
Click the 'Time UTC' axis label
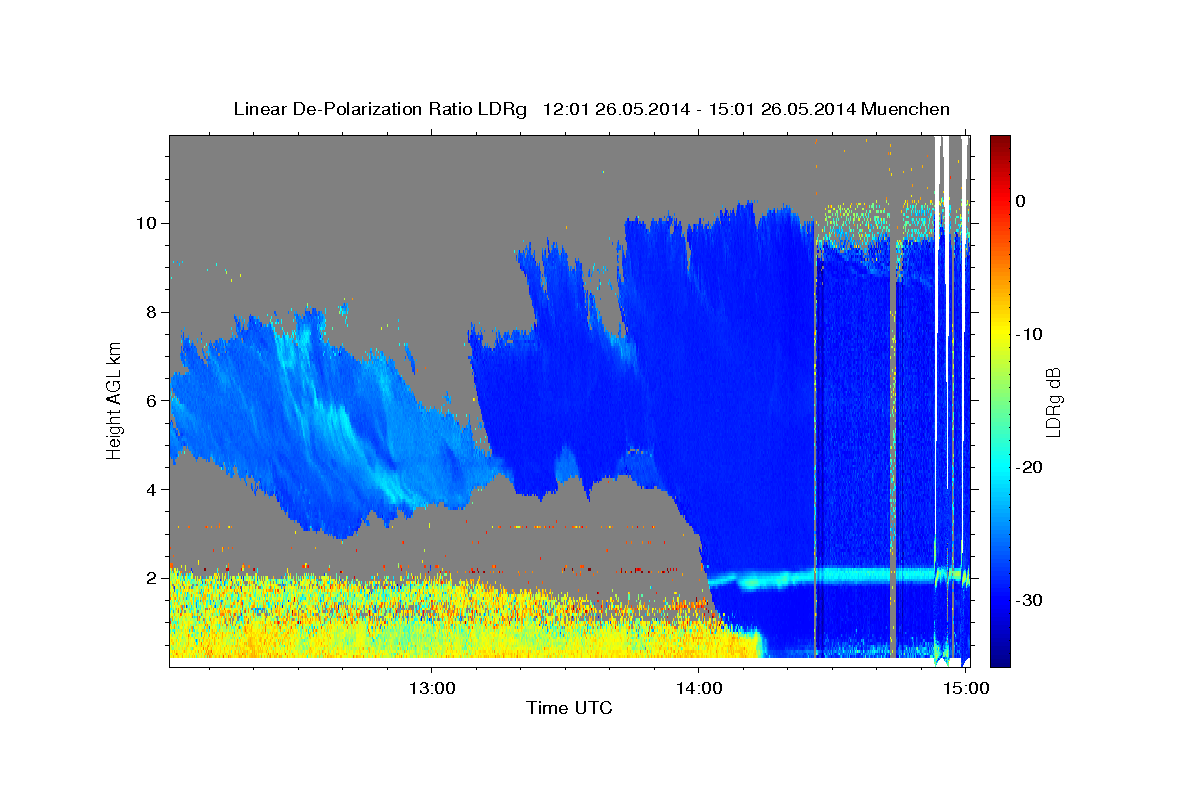pyautogui.click(x=569, y=709)
